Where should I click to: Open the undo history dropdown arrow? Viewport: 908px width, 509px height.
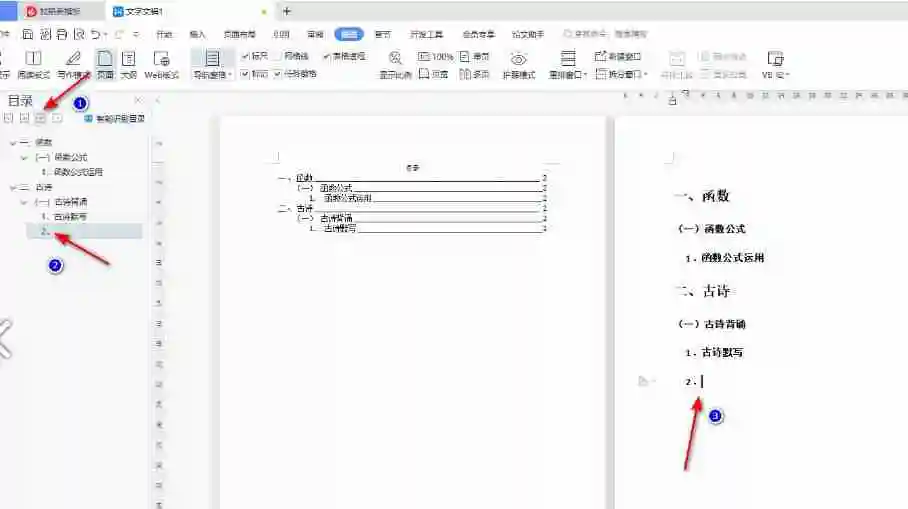point(105,35)
